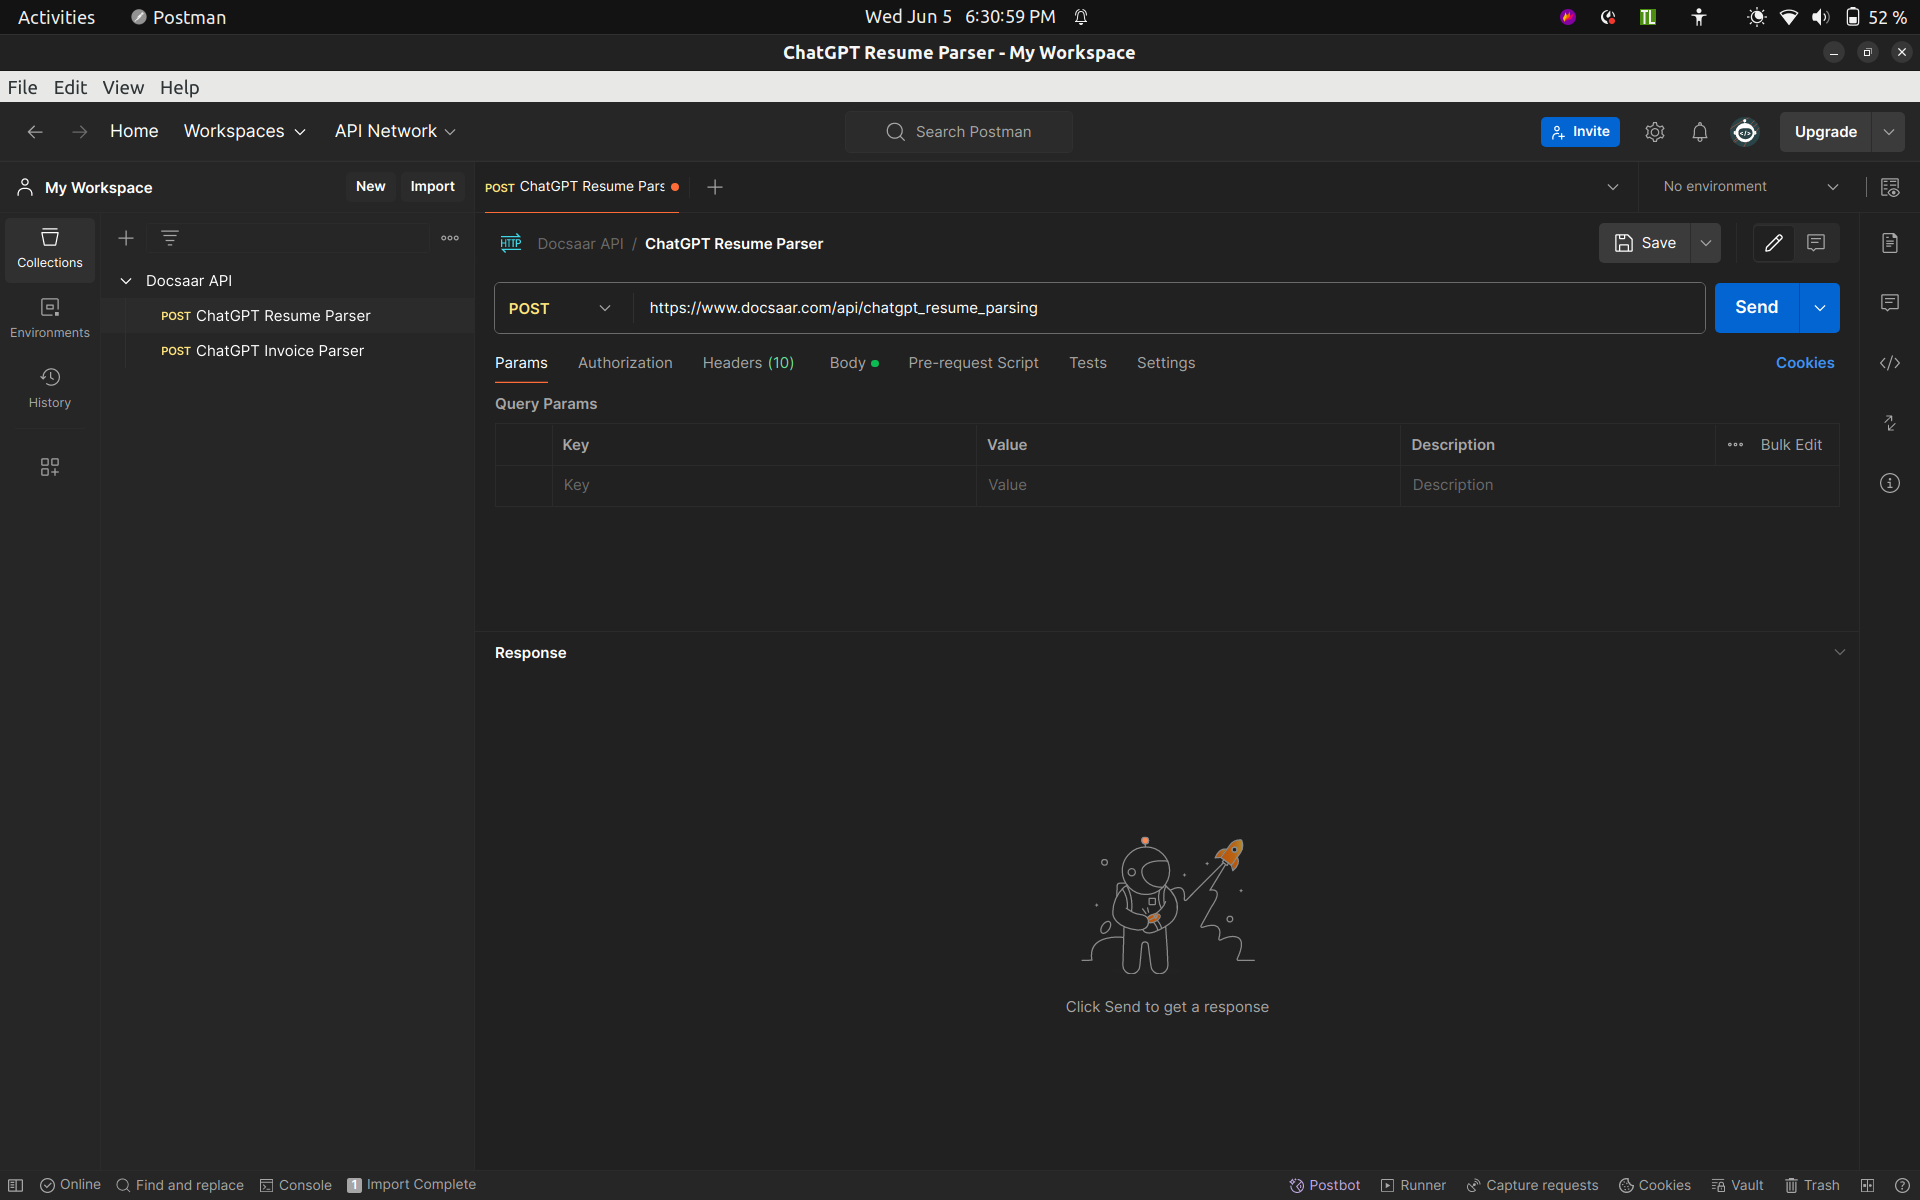Image resolution: width=1920 pixels, height=1200 pixels.
Task: Switch to the request Settings tab
Action: tap(1165, 363)
